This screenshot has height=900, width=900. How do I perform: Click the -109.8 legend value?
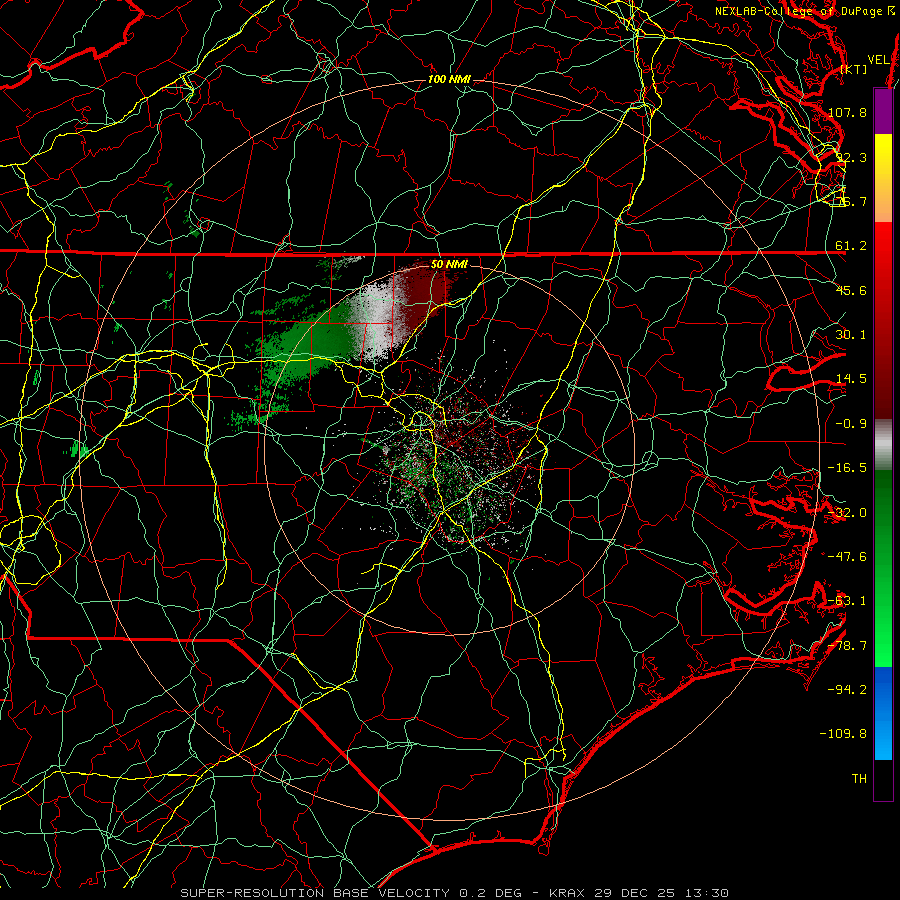tap(844, 734)
